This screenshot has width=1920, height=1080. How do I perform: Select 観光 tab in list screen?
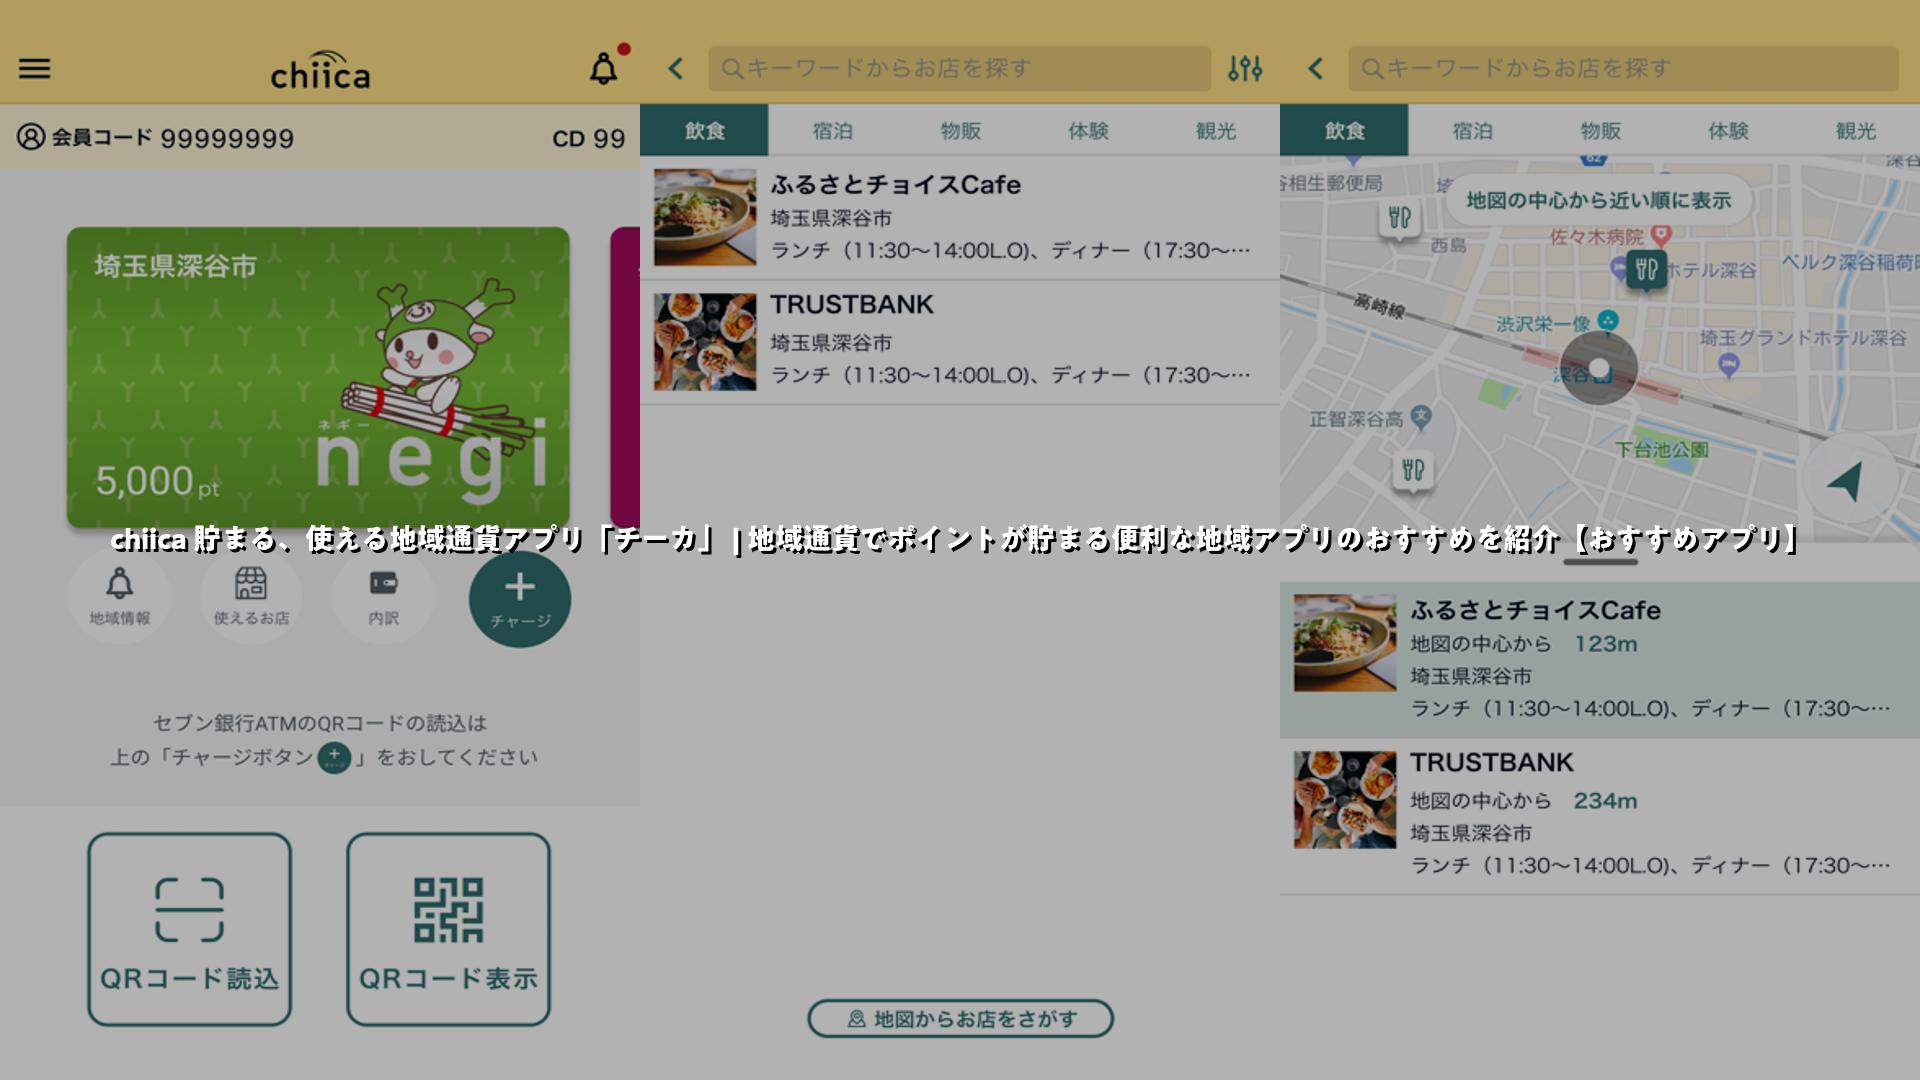[x=1216, y=130]
